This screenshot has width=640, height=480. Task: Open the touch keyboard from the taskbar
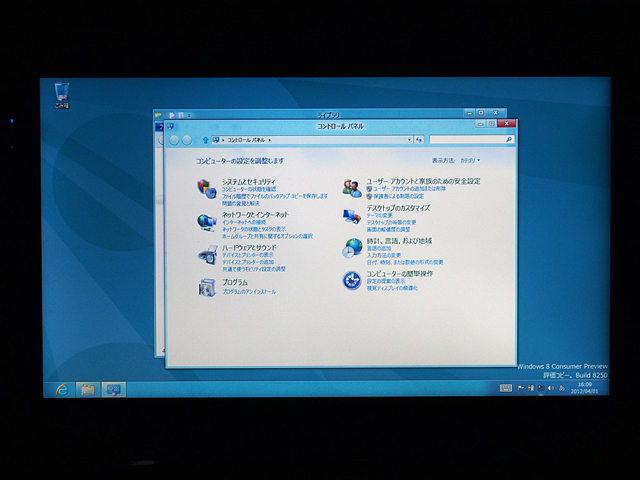(506, 388)
